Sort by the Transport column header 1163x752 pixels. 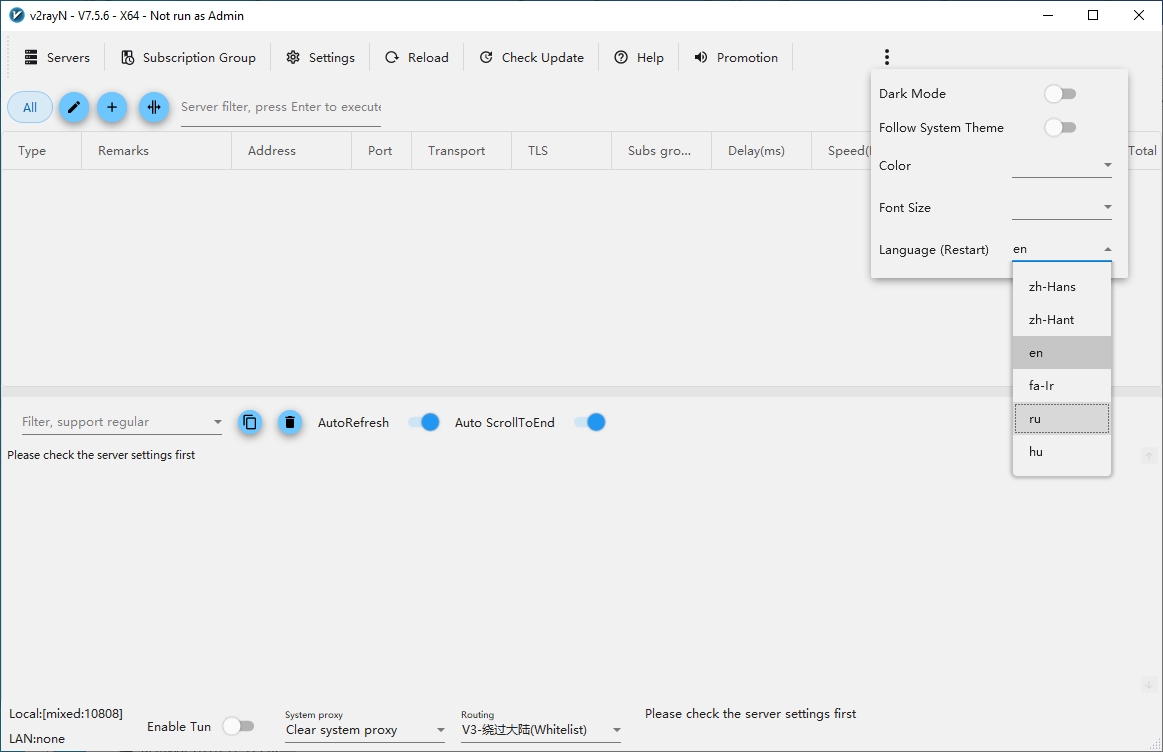(461, 151)
